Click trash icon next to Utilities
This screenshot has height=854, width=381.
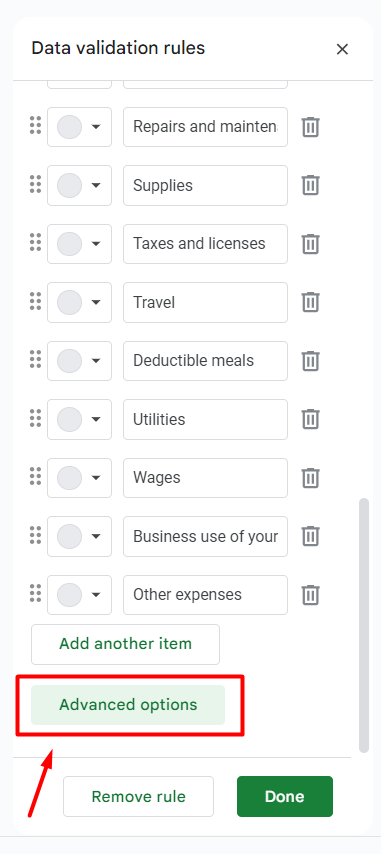coord(310,419)
